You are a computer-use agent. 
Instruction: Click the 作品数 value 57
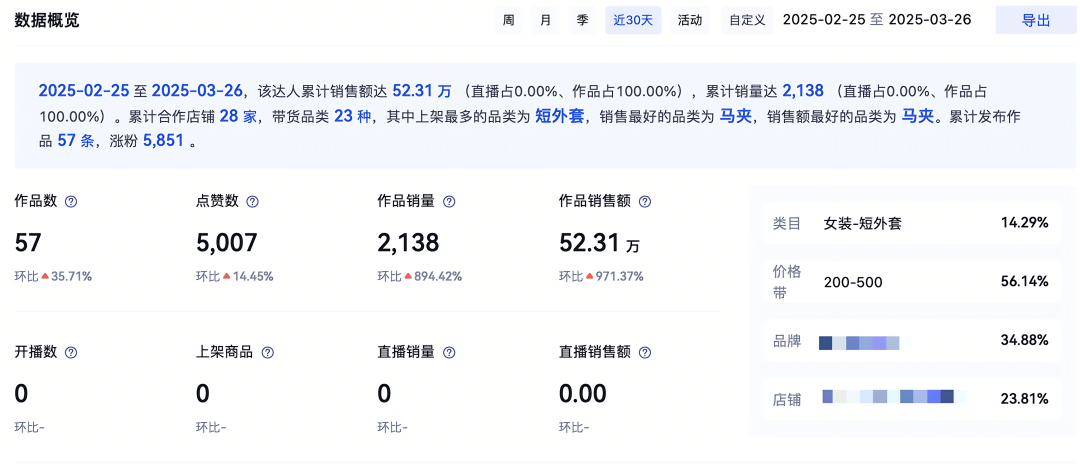point(28,242)
